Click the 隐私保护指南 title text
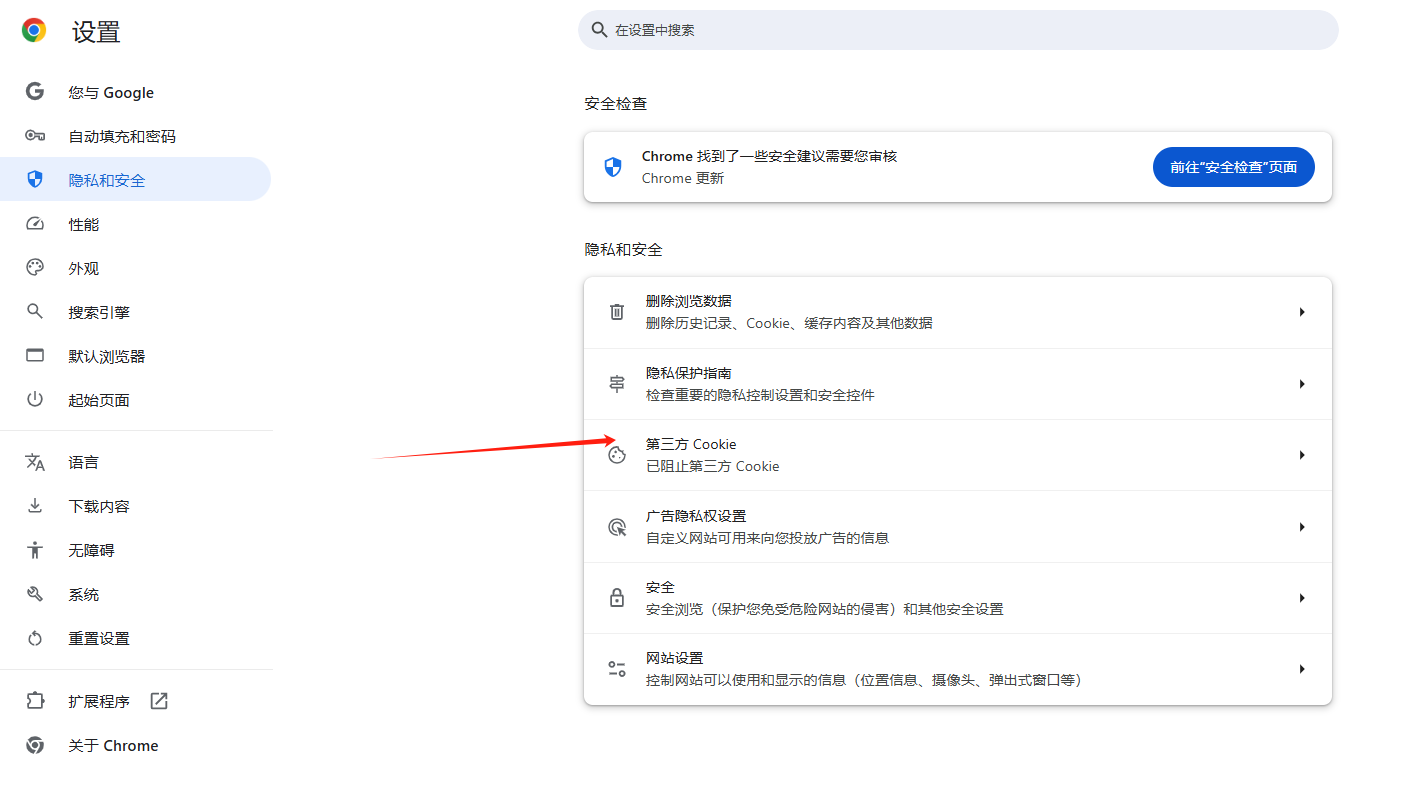 pyautogui.click(x=688, y=373)
